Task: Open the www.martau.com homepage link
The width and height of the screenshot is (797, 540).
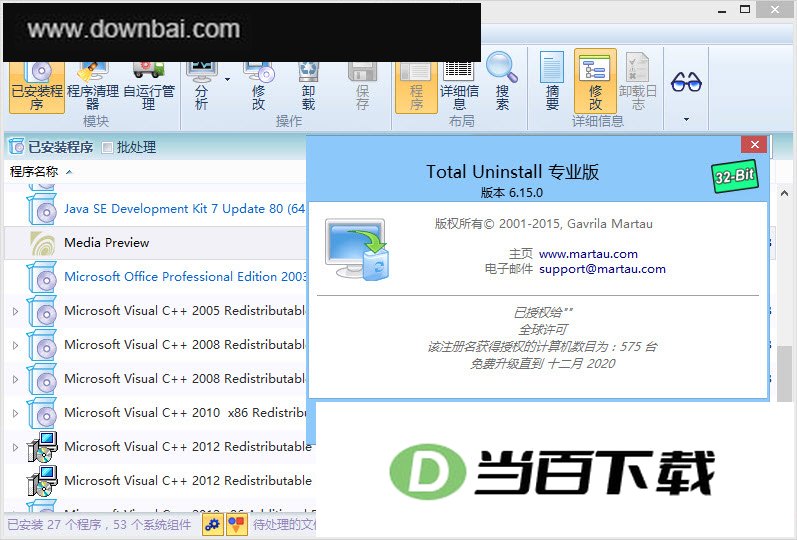Action: (588, 254)
